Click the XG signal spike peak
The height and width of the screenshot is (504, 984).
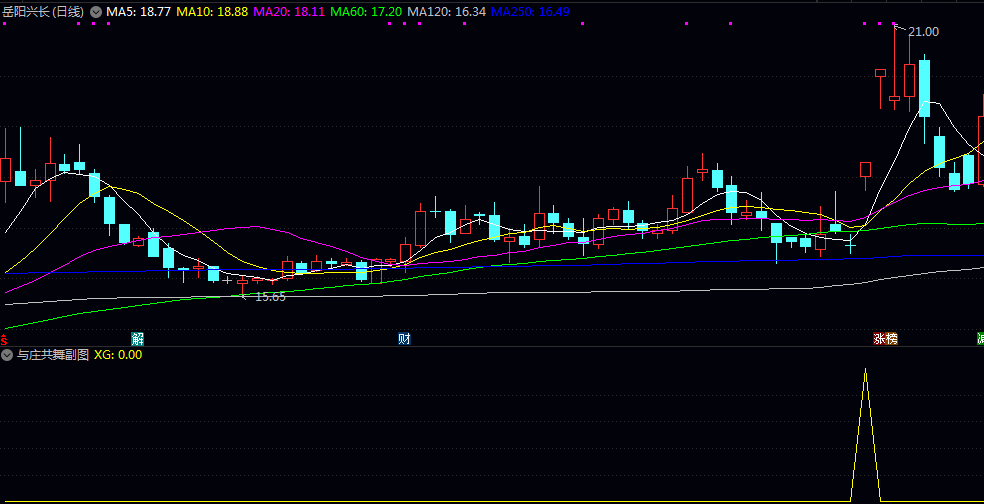coord(865,370)
